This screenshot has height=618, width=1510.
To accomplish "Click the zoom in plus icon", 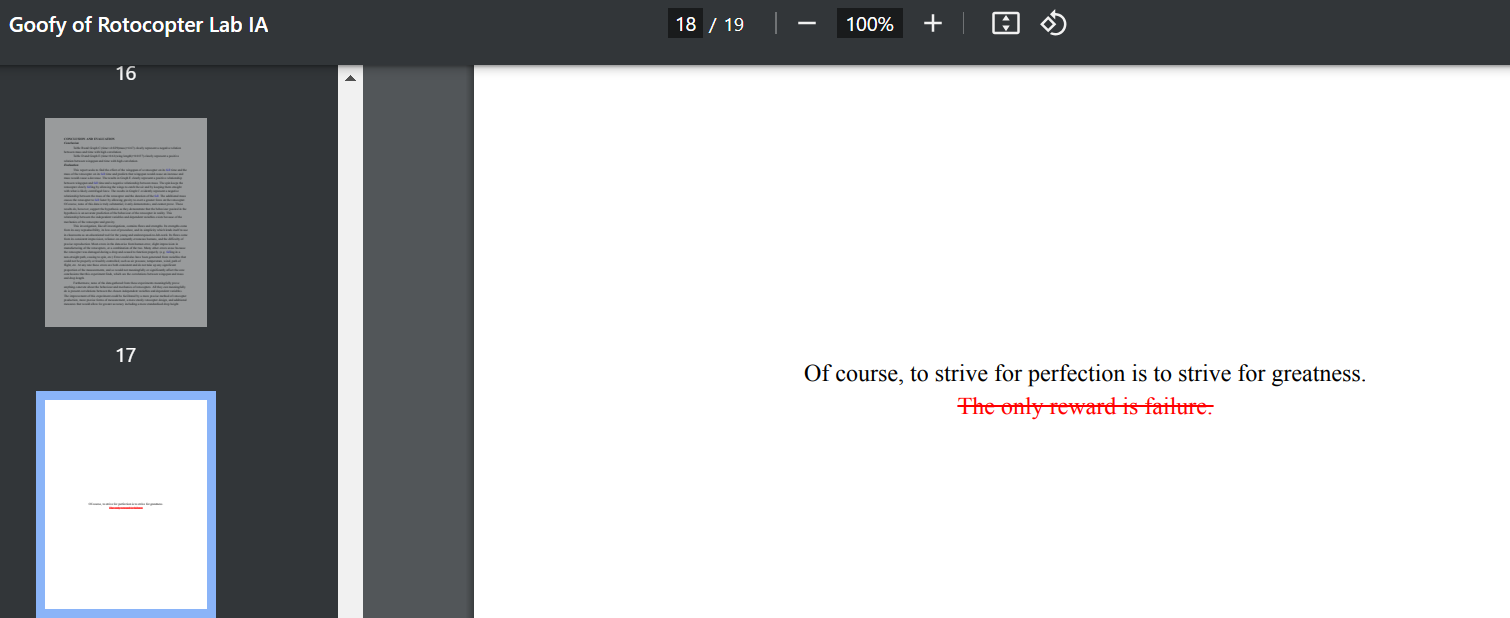I will click(x=932, y=24).
